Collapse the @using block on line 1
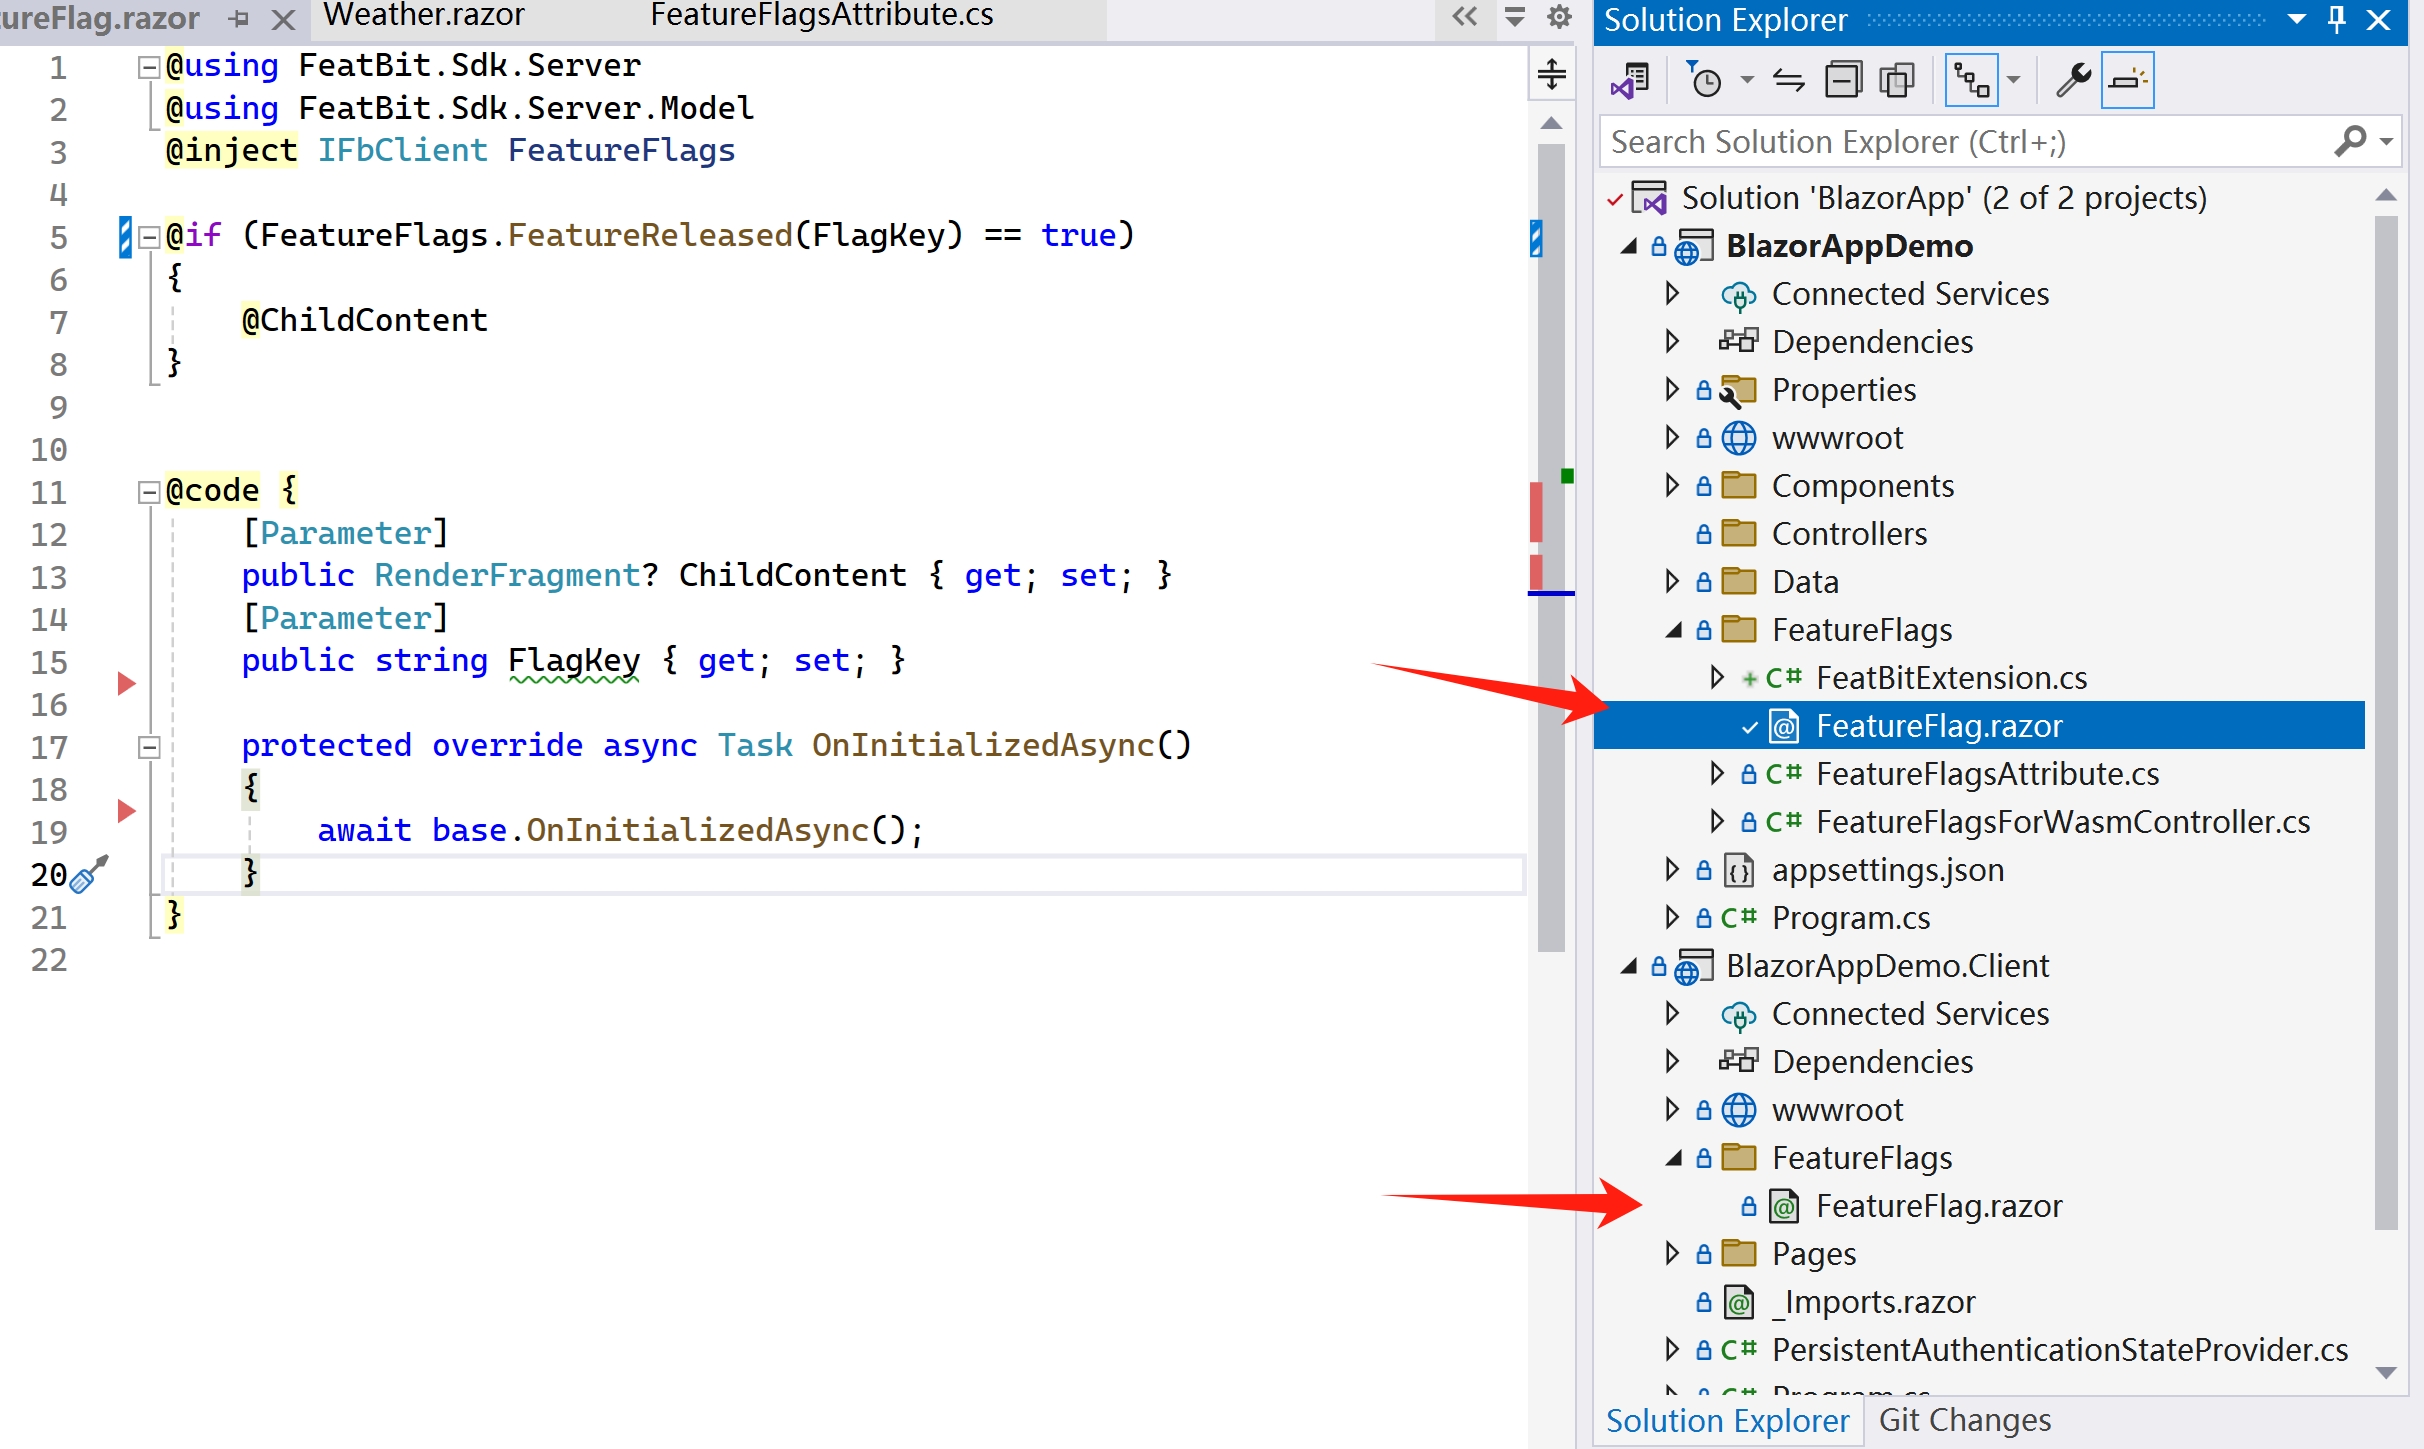2424x1449 pixels. point(148,67)
